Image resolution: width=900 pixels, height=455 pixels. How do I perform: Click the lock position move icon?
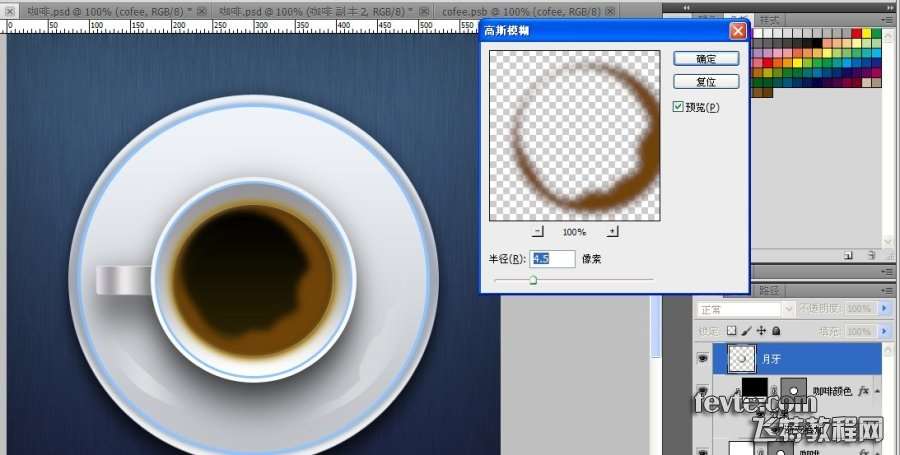[761, 331]
